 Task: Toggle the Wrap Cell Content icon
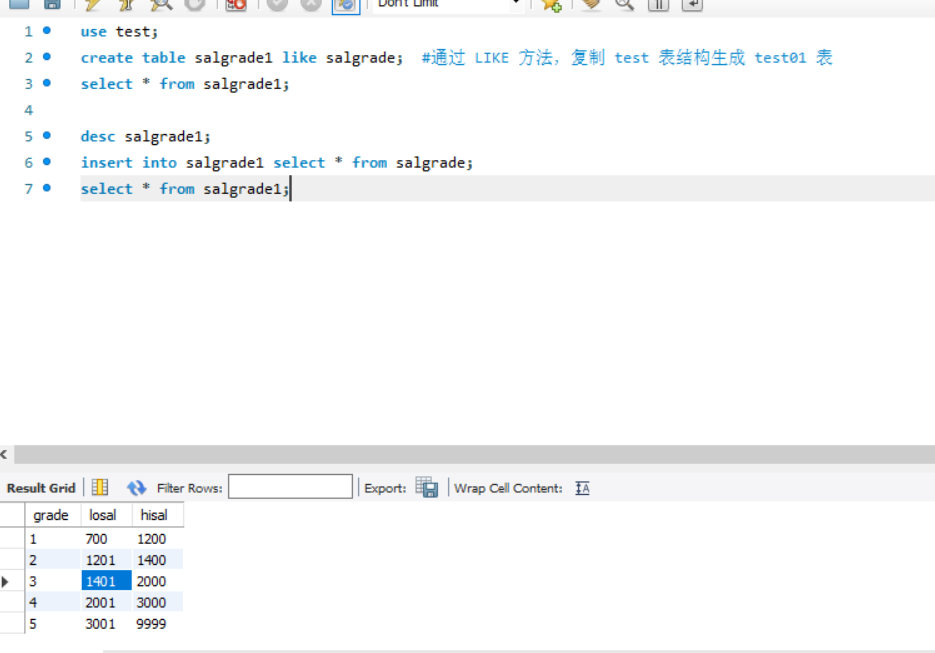point(582,488)
